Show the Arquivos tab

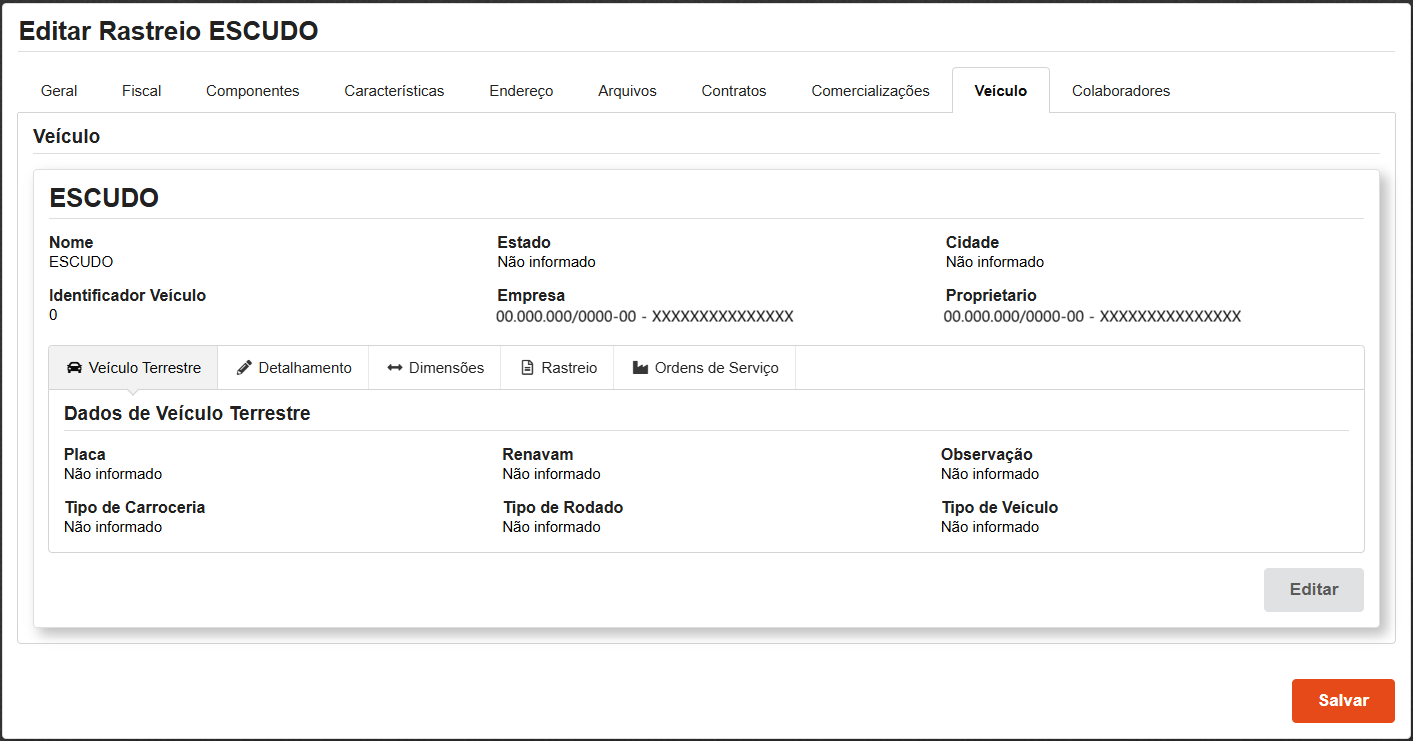click(627, 91)
